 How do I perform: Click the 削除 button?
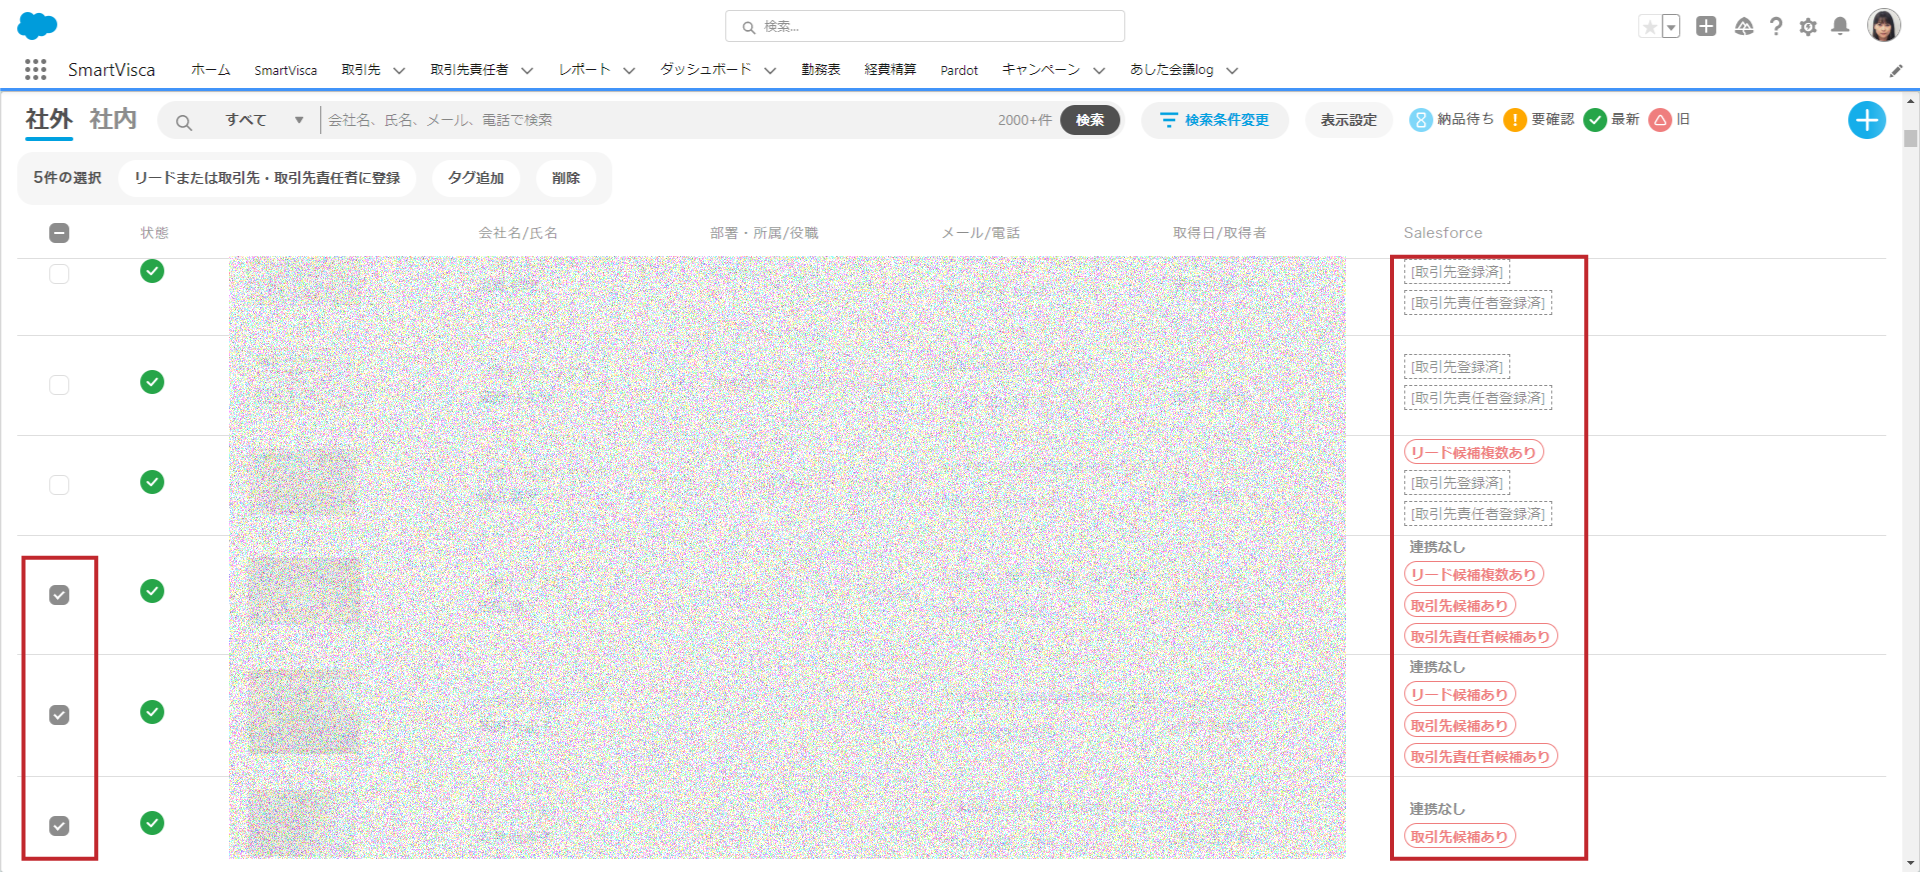click(566, 178)
